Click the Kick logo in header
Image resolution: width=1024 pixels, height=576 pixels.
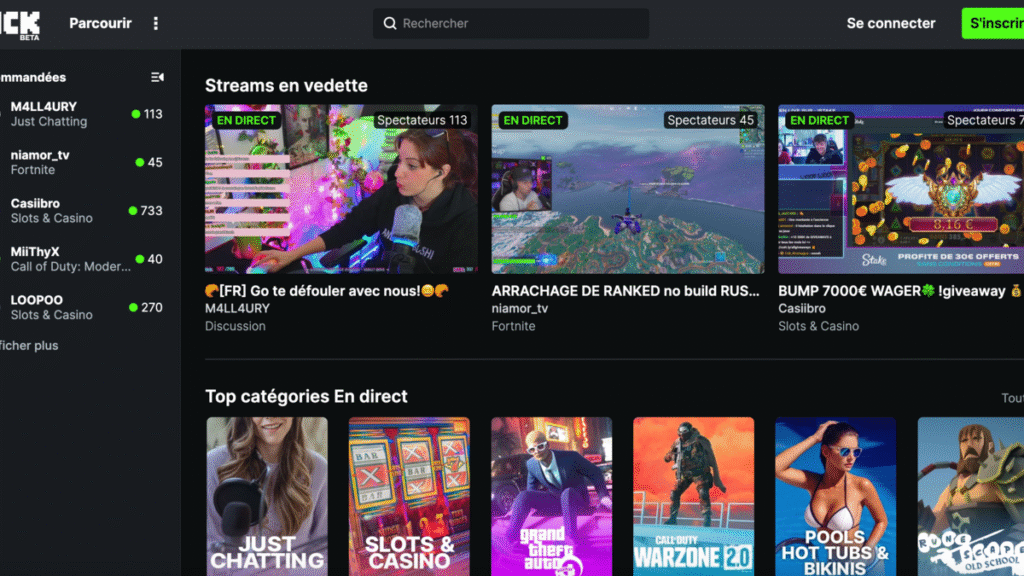click(20, 24)
